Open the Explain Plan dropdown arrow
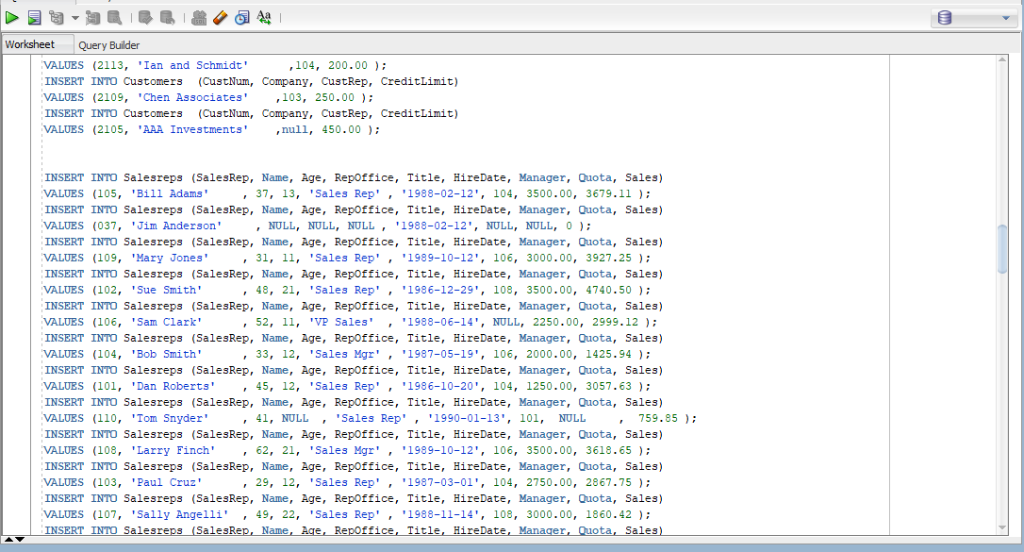Image resolution: width=1024 pixels, height=552 pixels. click(75, 18)
